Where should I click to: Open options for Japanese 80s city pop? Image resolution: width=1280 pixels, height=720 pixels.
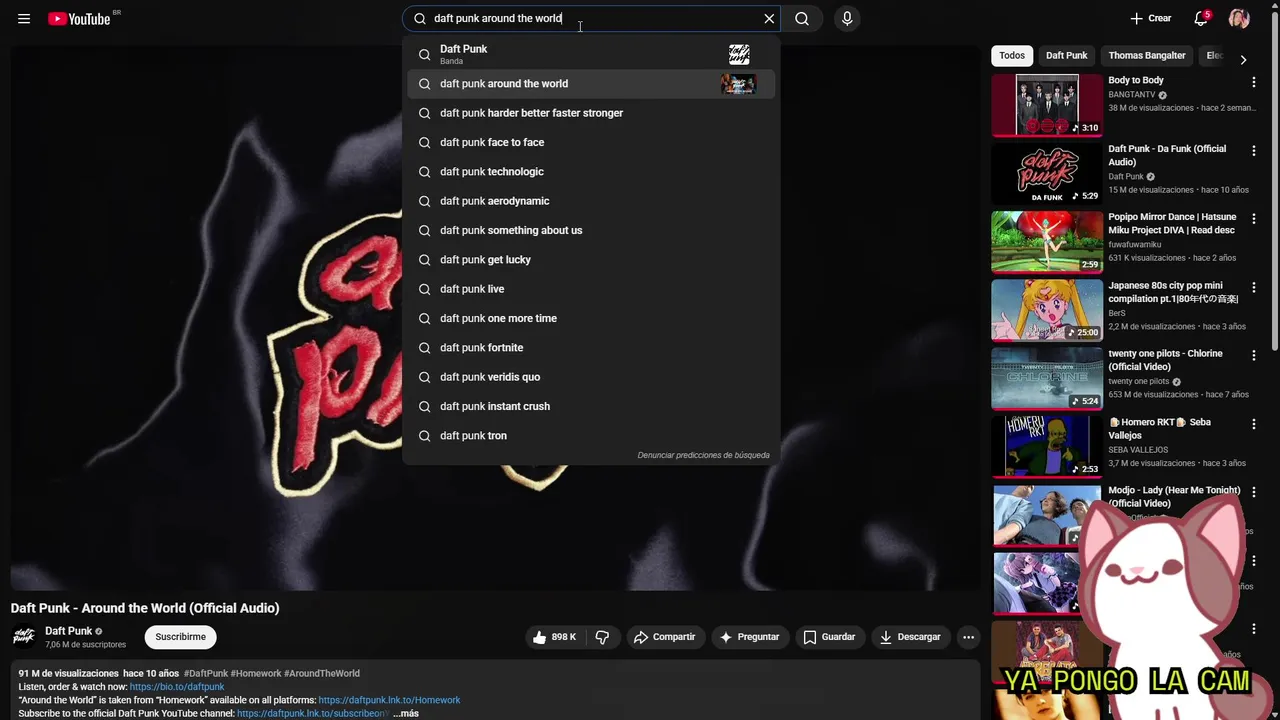pos(1253,287)
